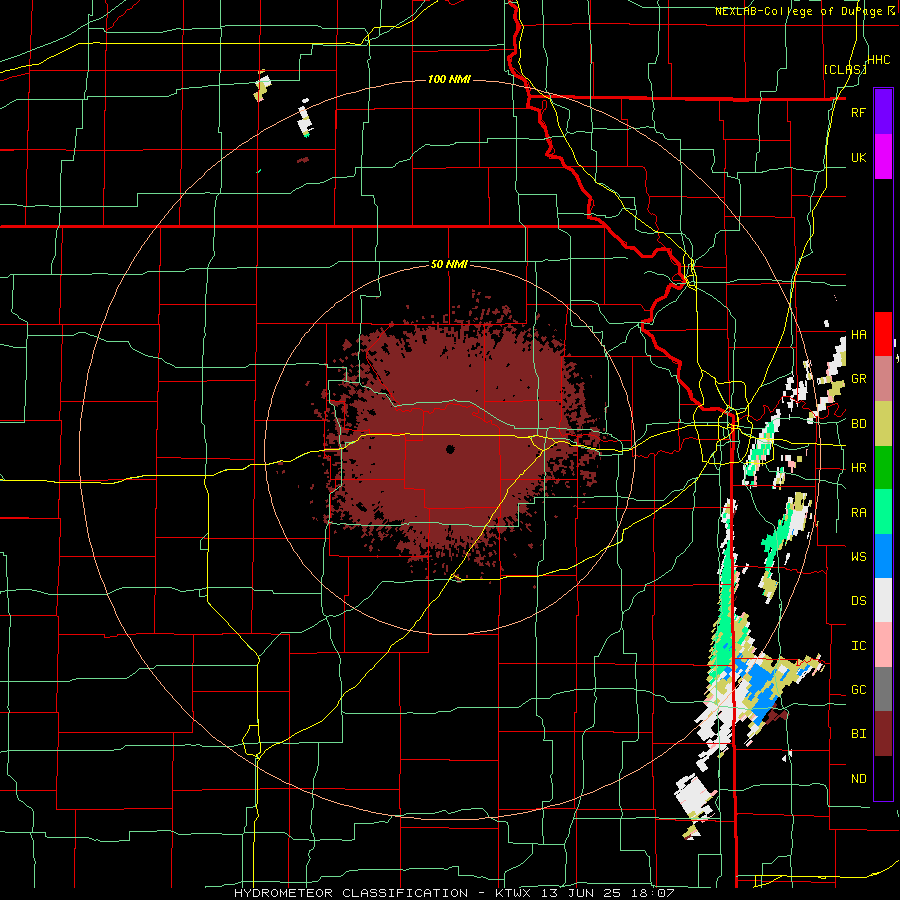Click the BD legend label
This screenshot has width=900, height=900.
point(858,424)
